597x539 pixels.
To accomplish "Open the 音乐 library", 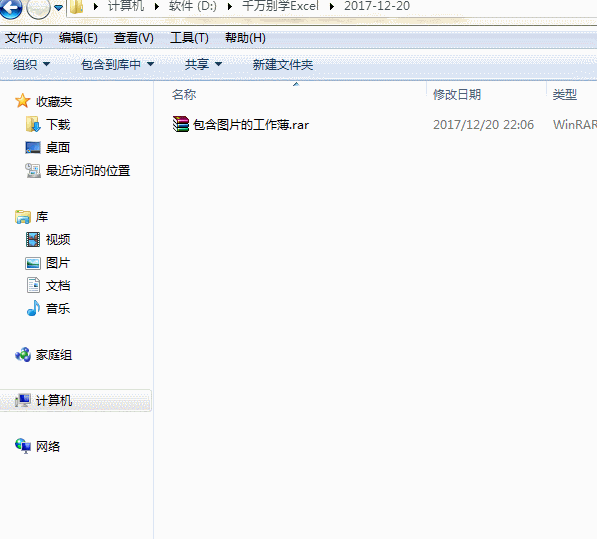I will click(58, 308).
